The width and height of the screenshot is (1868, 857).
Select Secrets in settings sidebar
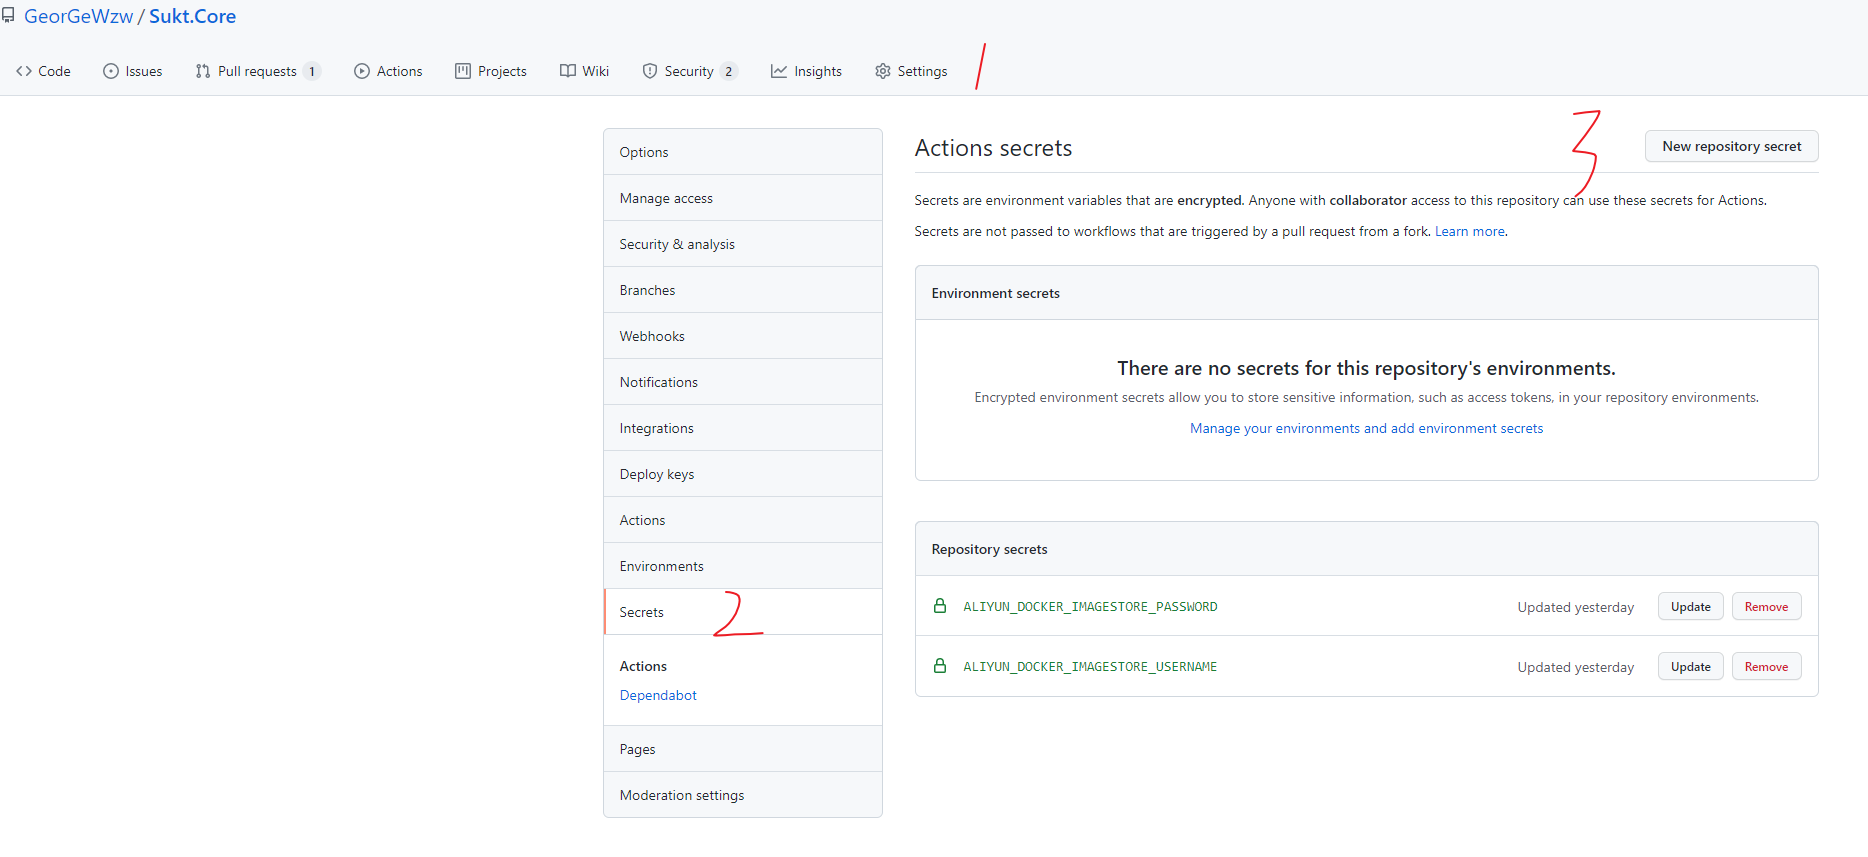743,612
